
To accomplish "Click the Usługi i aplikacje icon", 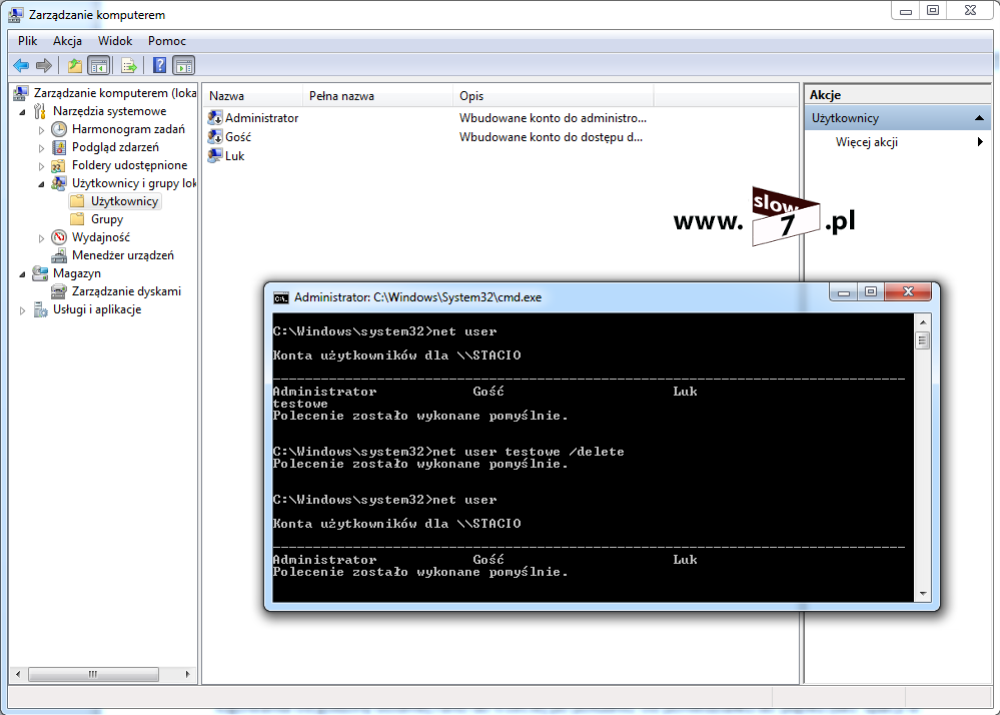I will point(40,309).
